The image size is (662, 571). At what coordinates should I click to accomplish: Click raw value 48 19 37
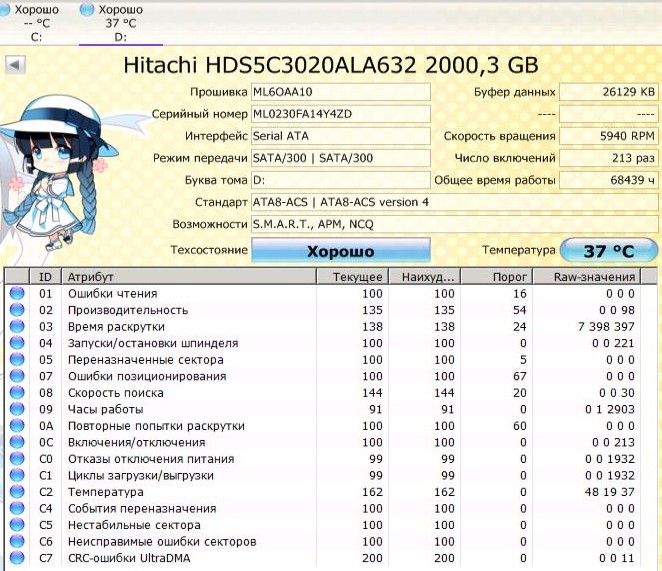pos(610,492)
